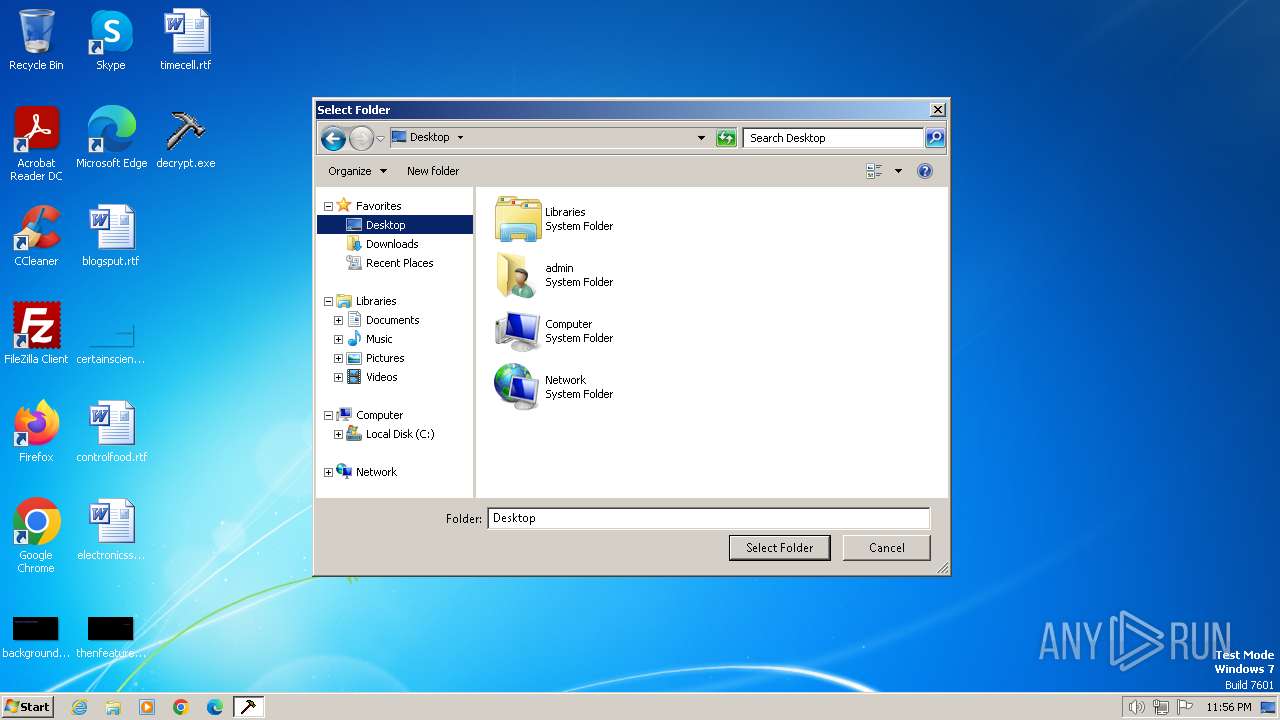The image size is (1280, 720).
Task: Click the Cancel button
Action: [x=887, y=548]
